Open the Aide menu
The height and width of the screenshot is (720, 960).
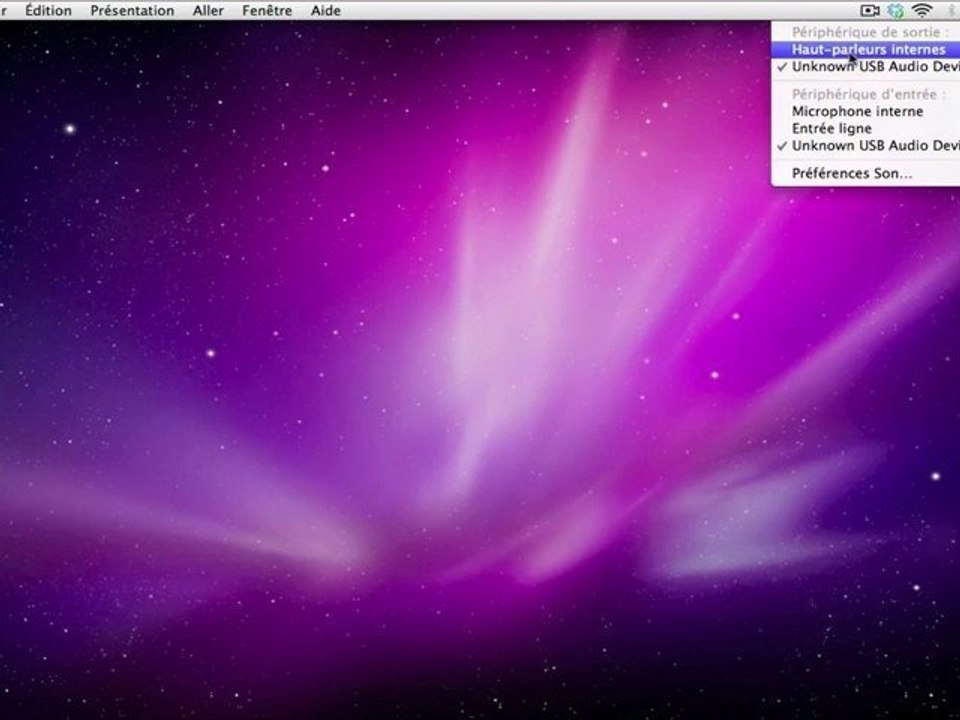pos(326,10)
